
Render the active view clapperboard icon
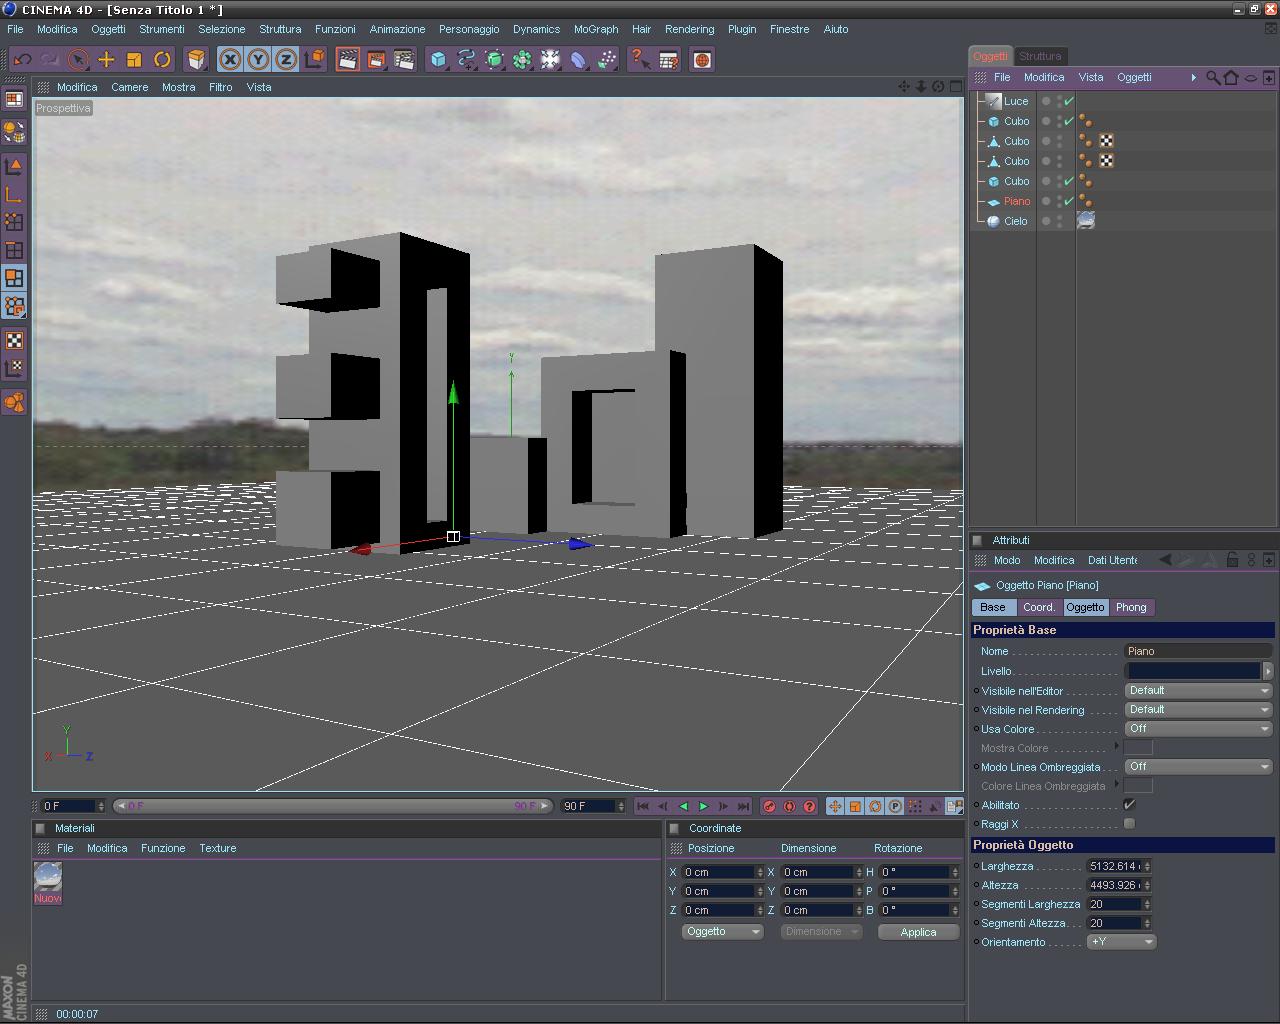pyautogui.click(x=348, y=60)
